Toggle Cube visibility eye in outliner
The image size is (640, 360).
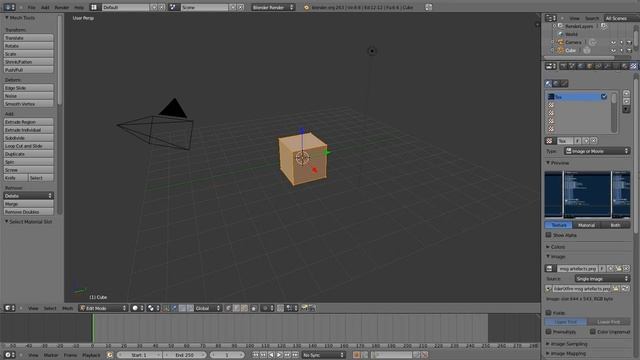pyautogui.click(x=613, y=50)
